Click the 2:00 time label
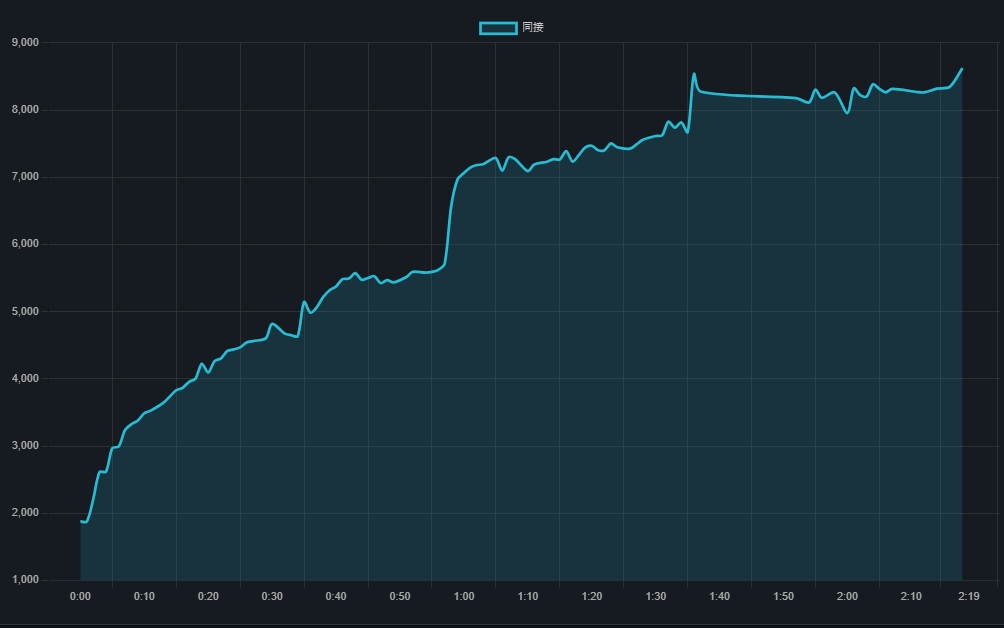Image resolution: width=1004 pixels, height=628 pixels. pos(847,597)
